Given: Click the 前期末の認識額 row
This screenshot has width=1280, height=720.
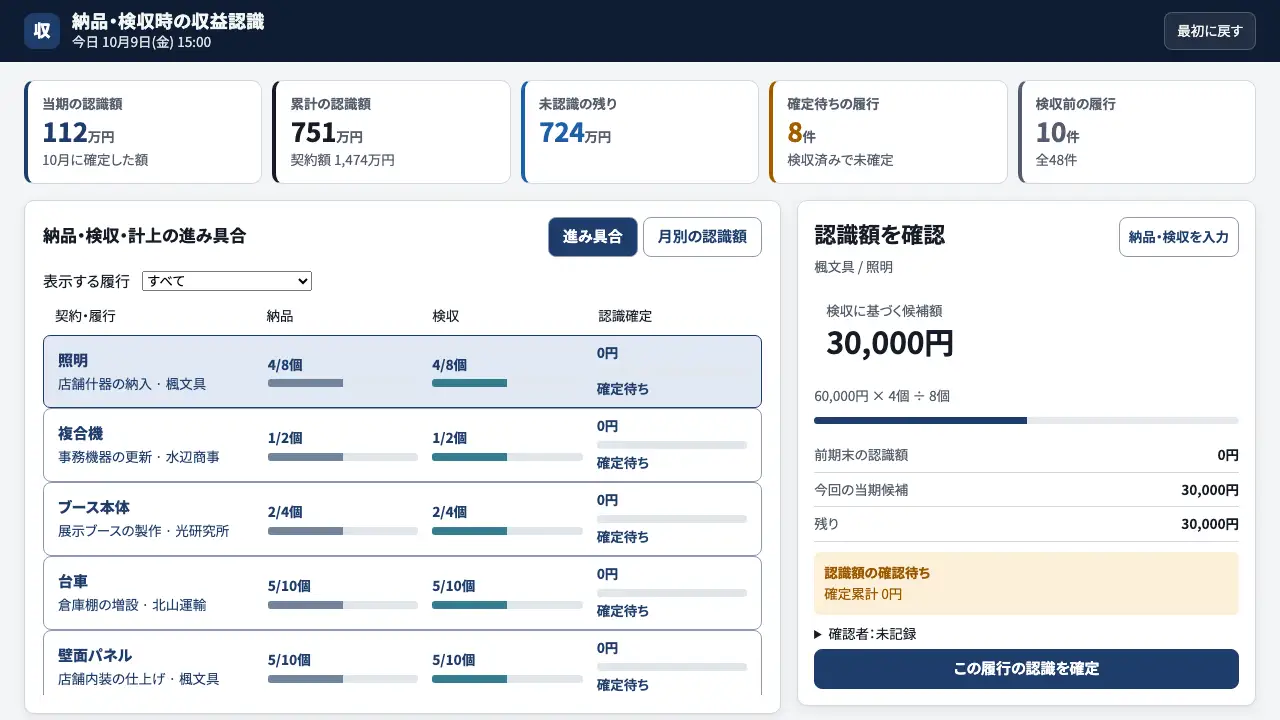Looking at the screenshot, I should pos(1026,455).
